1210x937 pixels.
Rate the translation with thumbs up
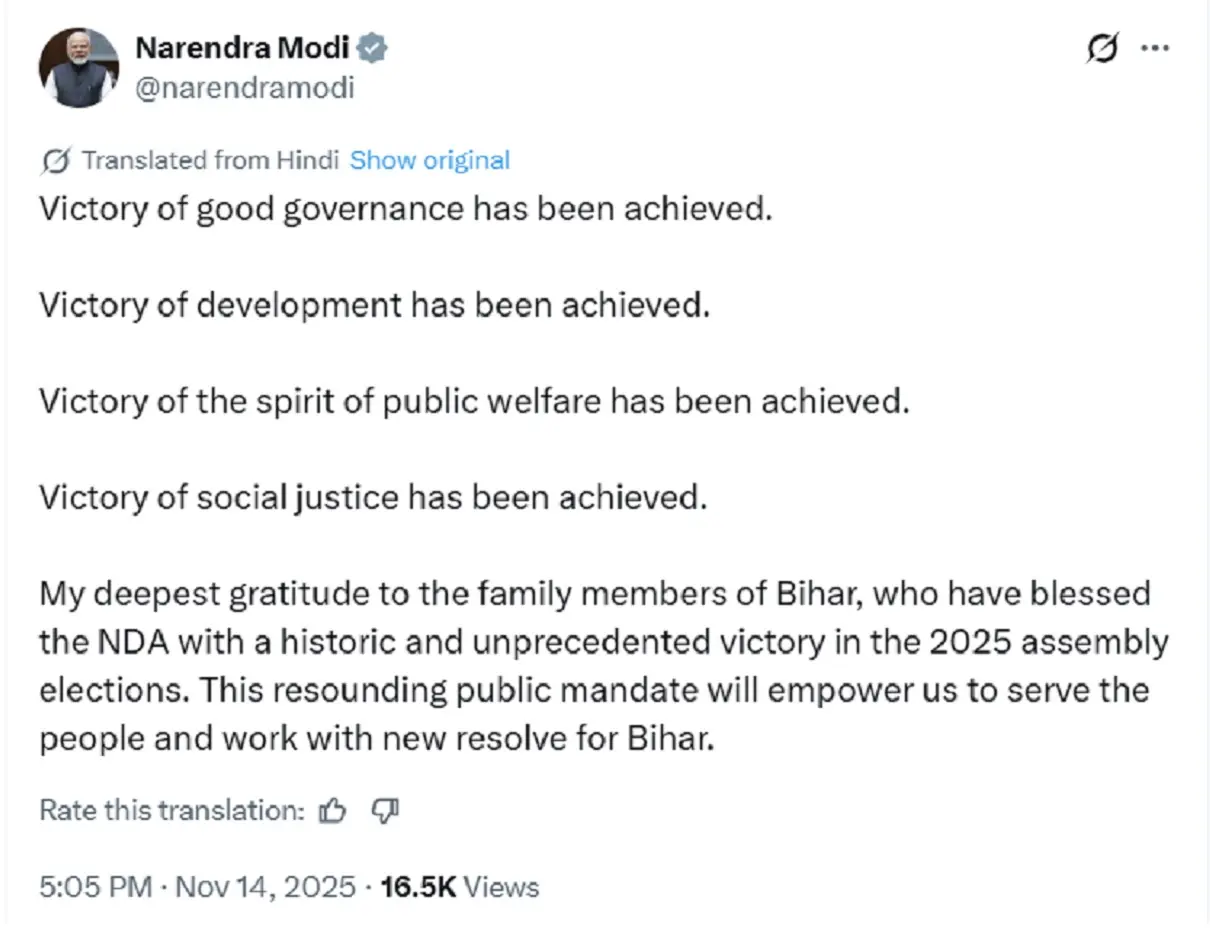[332, 811]
